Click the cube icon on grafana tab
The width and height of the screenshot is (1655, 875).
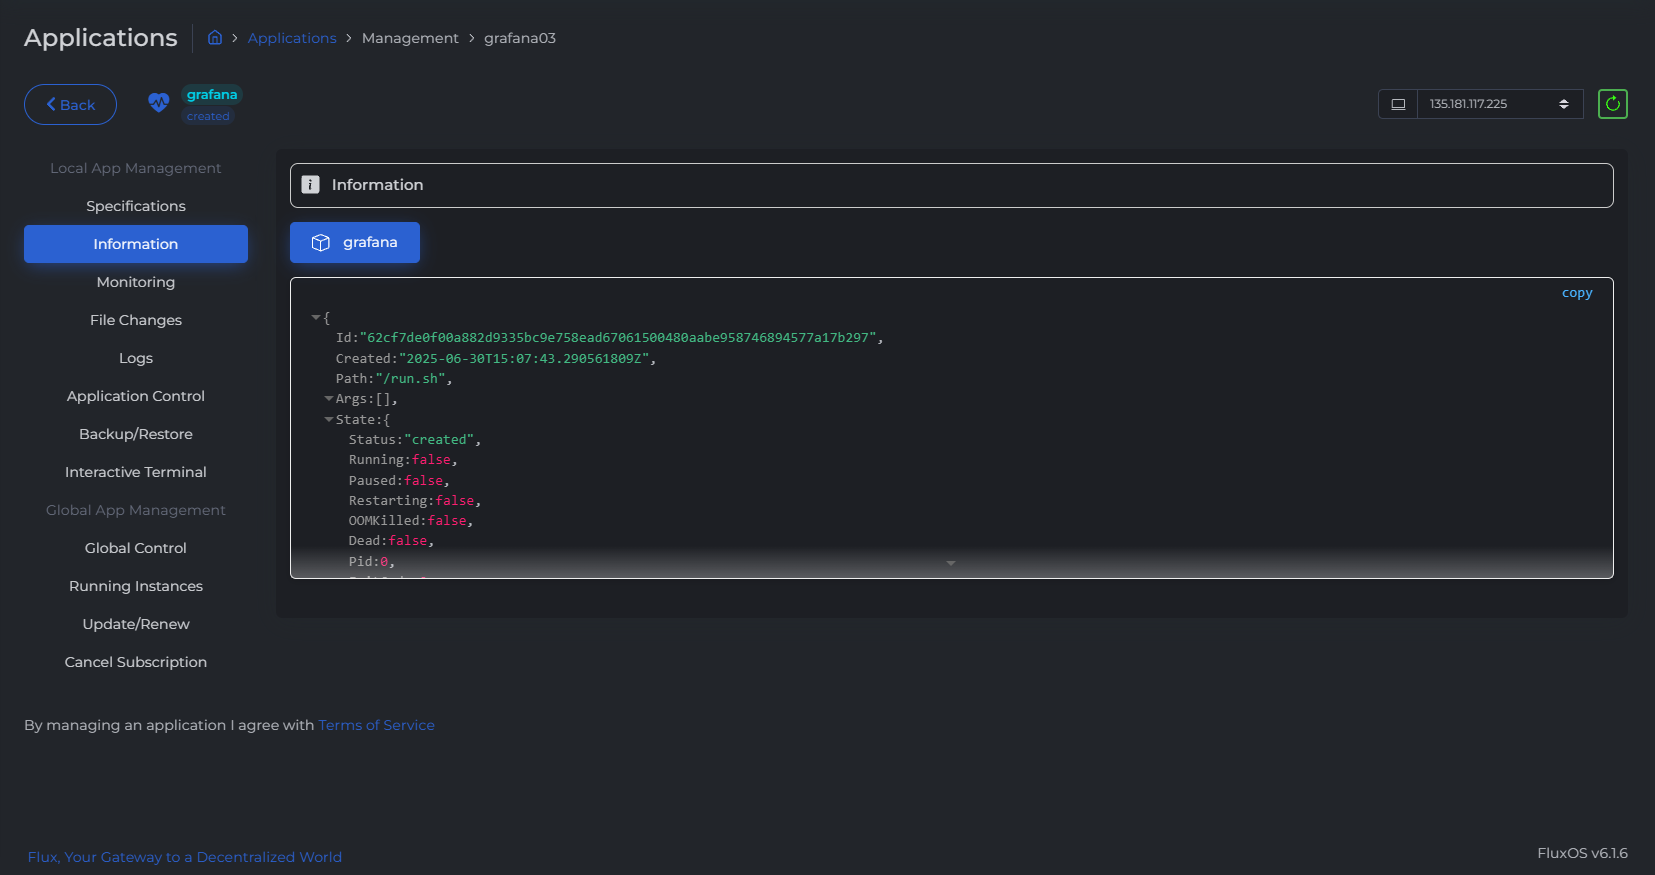(321, 243)
